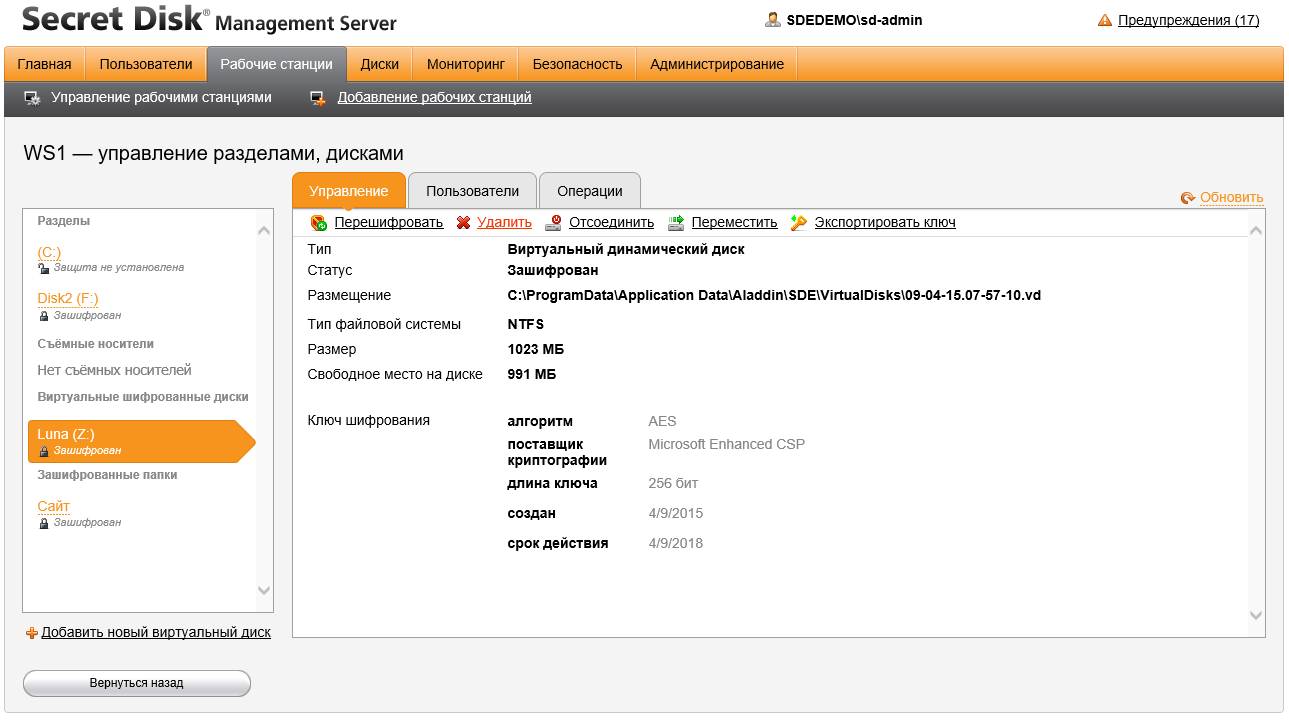Click the AES algorithm value
Viewport: 1289px width, 720px height.
point(663,421)
